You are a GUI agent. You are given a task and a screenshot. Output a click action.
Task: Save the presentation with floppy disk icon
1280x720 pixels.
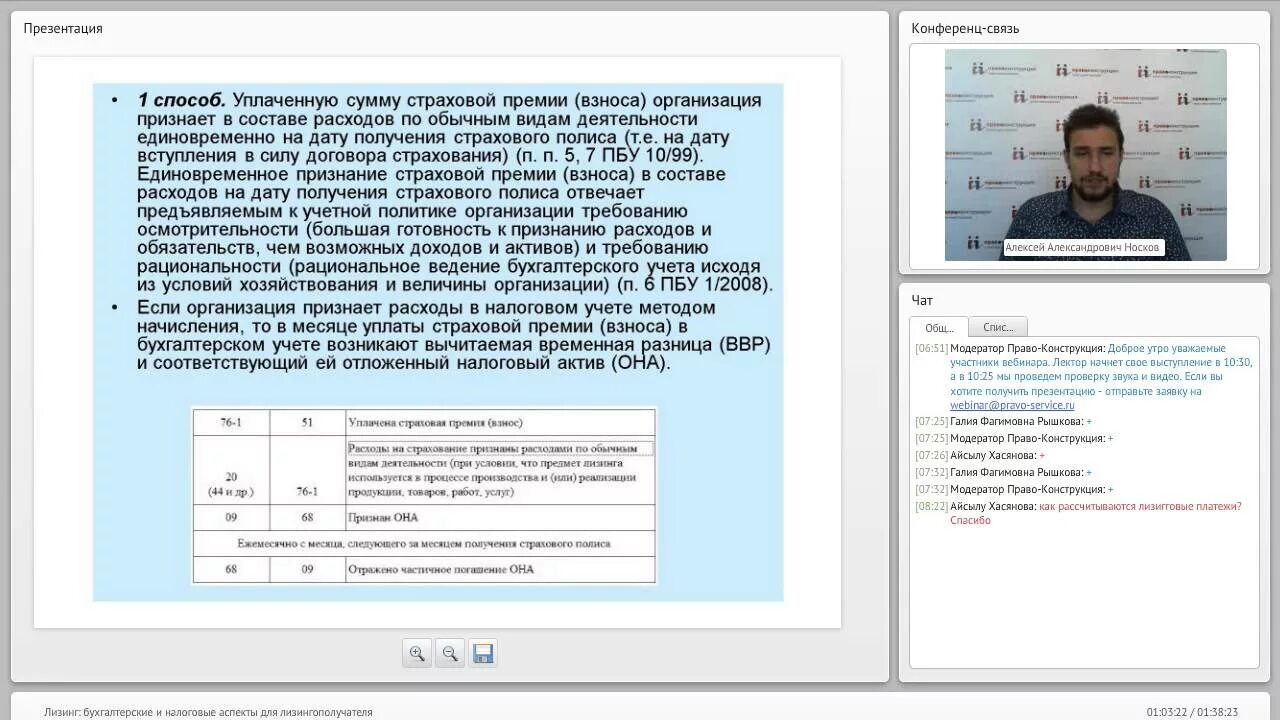(x=483, y=653)
